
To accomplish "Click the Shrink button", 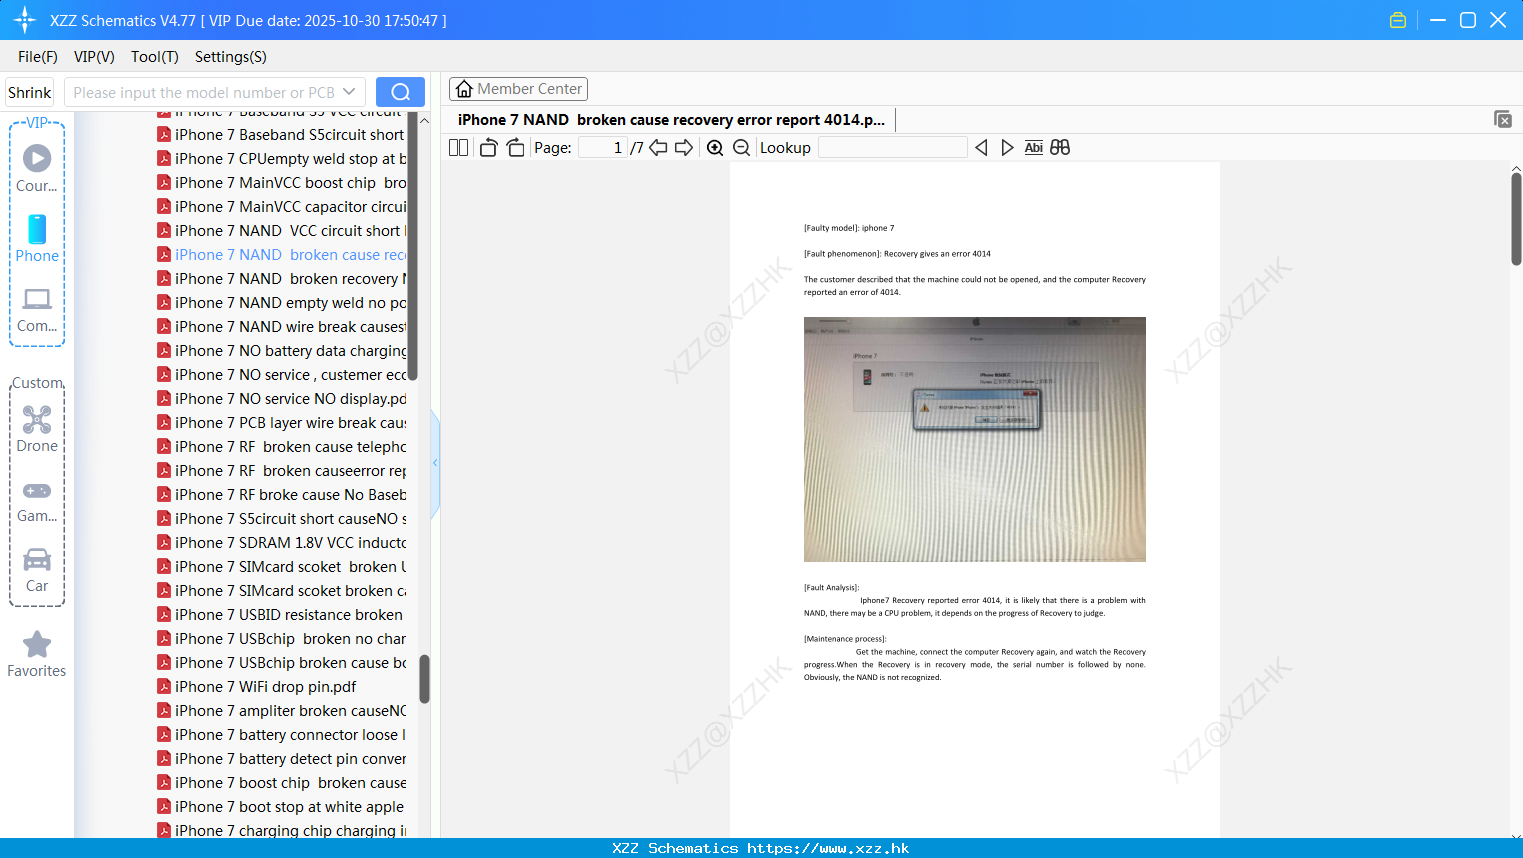I will (x=30, y=92).
